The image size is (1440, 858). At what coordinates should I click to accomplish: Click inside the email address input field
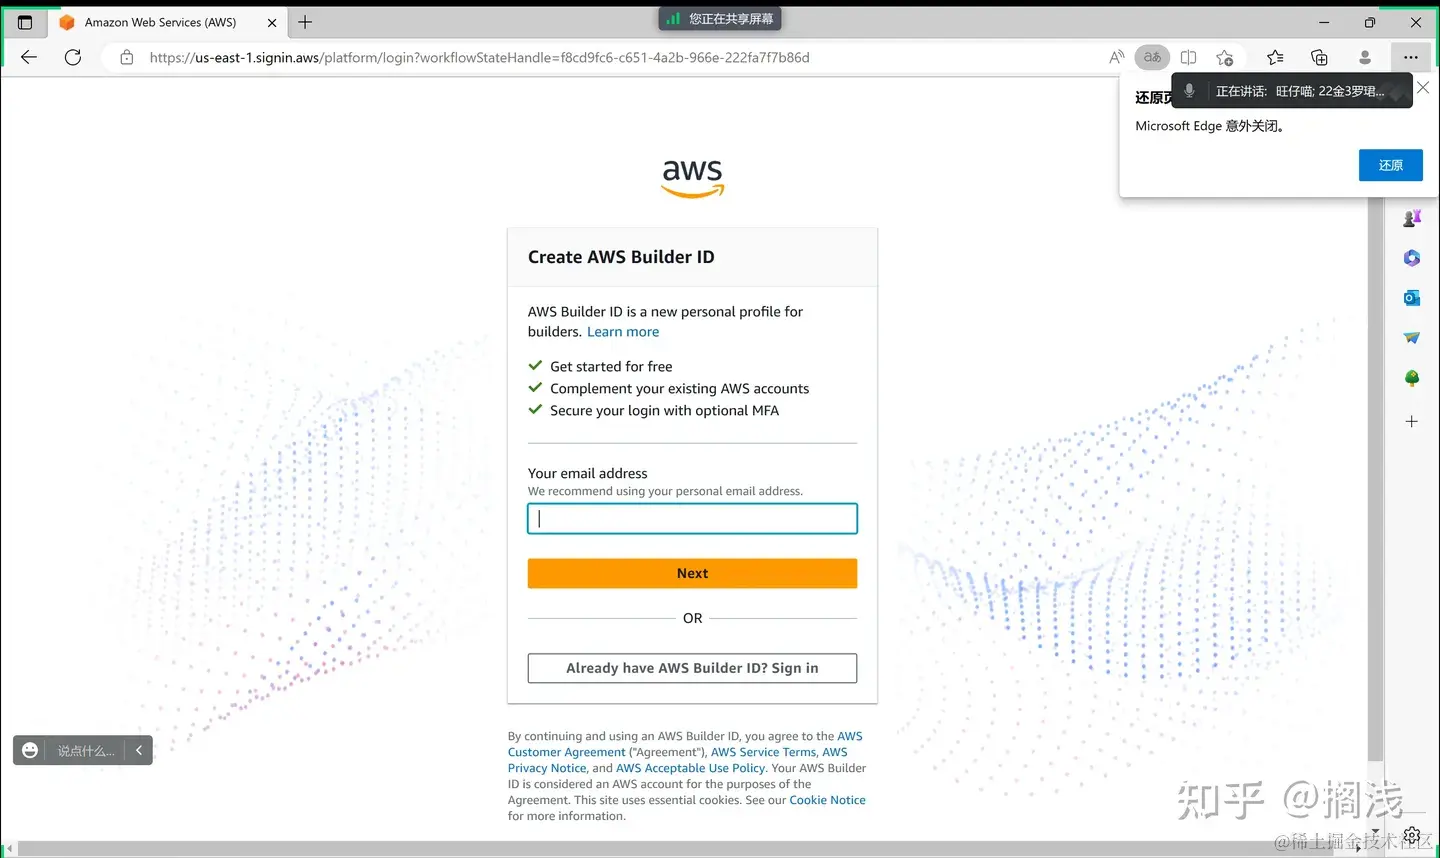click(x=692, y=518)
